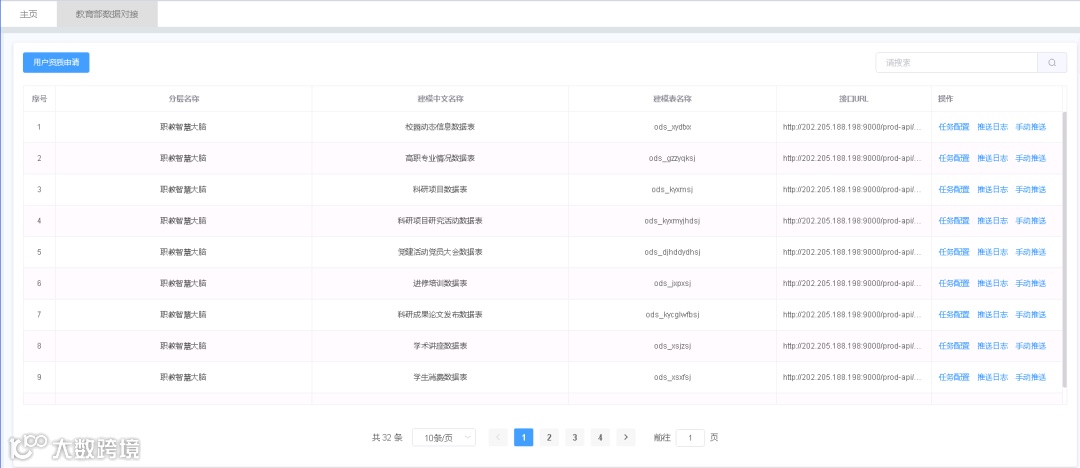Open 推送日志 for ods_xydbx row
This screenshot has height=468, width=1080.
(993, 127)
